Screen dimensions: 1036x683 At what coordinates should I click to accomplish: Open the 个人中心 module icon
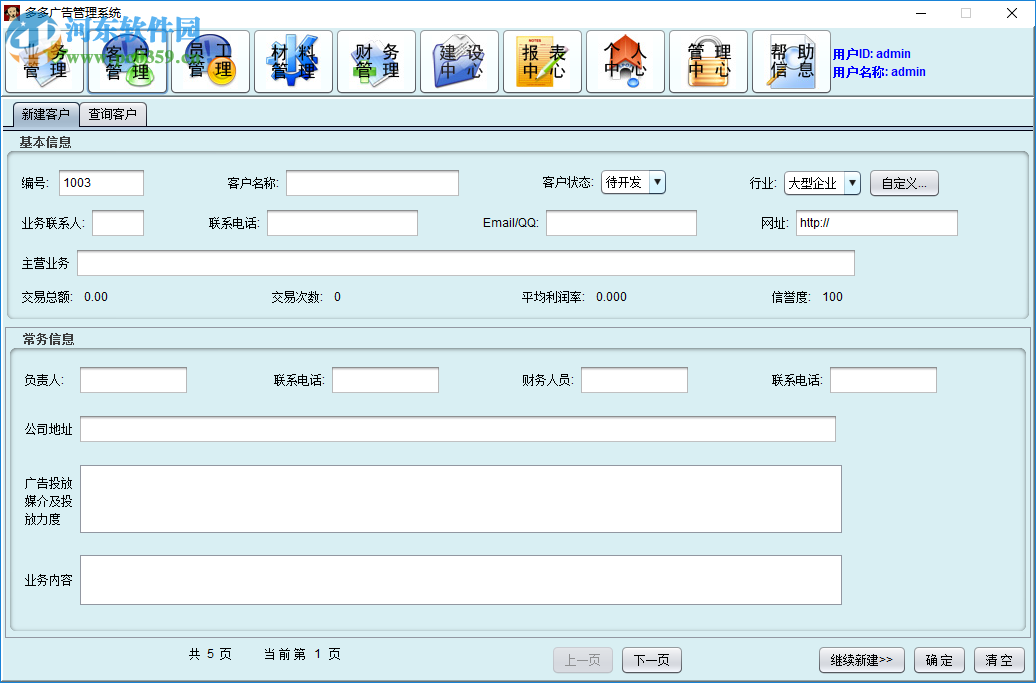click(625, 61)
